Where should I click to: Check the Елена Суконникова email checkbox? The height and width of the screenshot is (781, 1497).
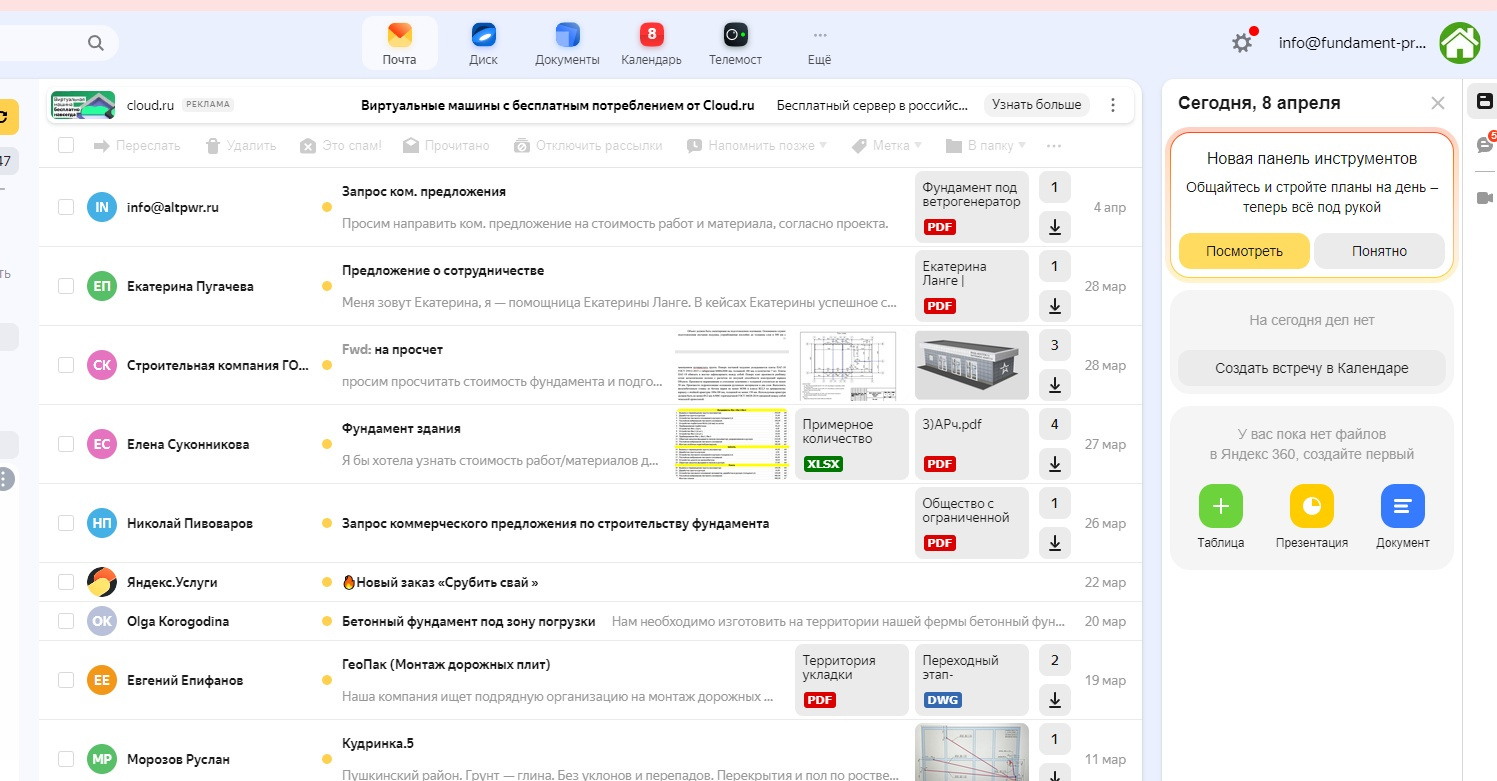[x=66, y=444]
